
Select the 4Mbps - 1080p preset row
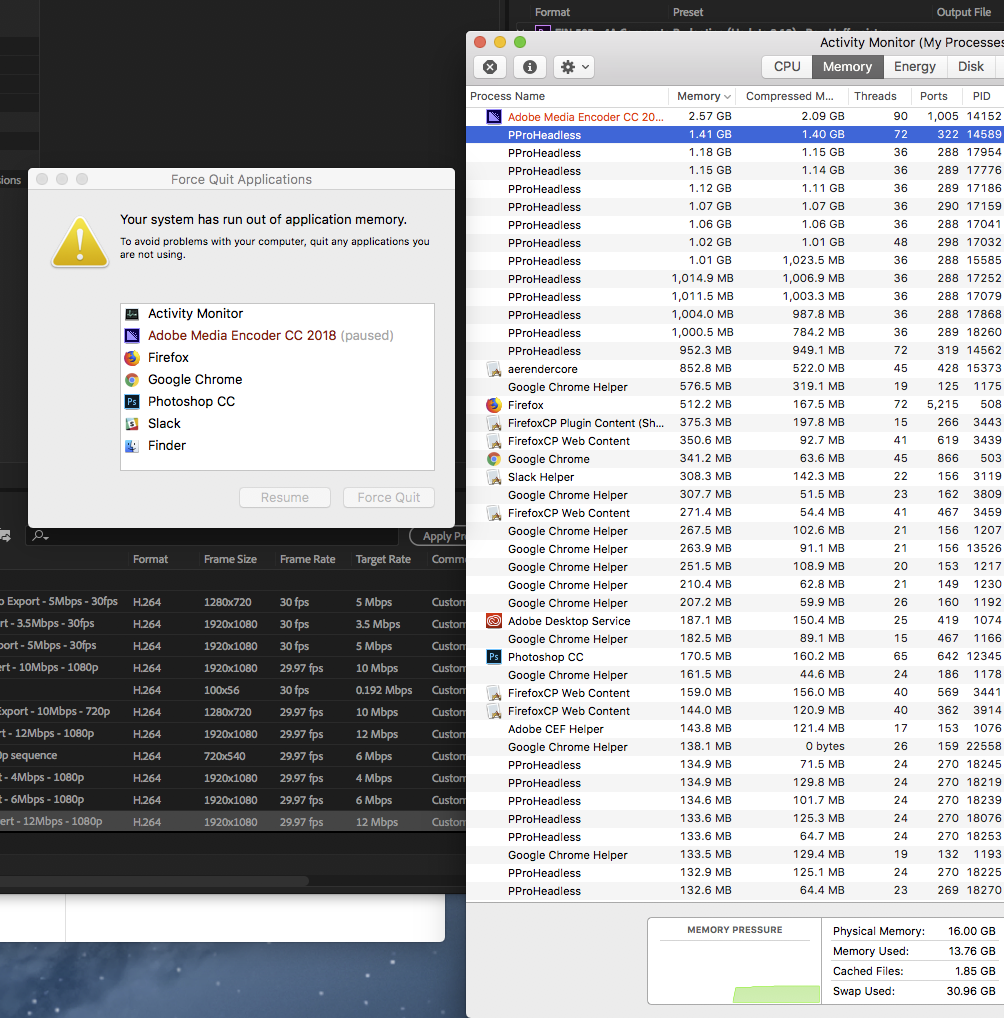(x=232, y=778)
